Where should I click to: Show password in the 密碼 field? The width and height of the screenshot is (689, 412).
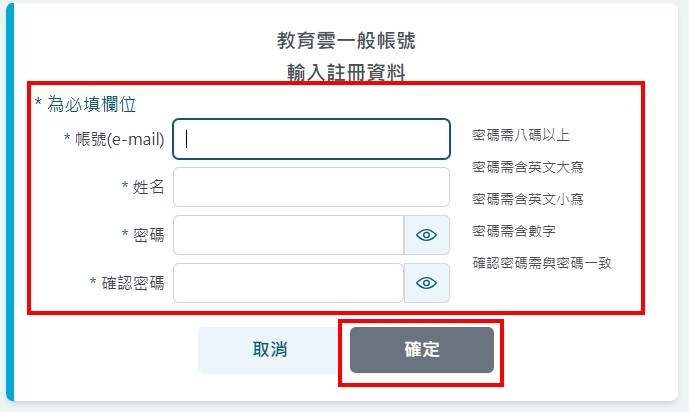(x=427, y=235)
